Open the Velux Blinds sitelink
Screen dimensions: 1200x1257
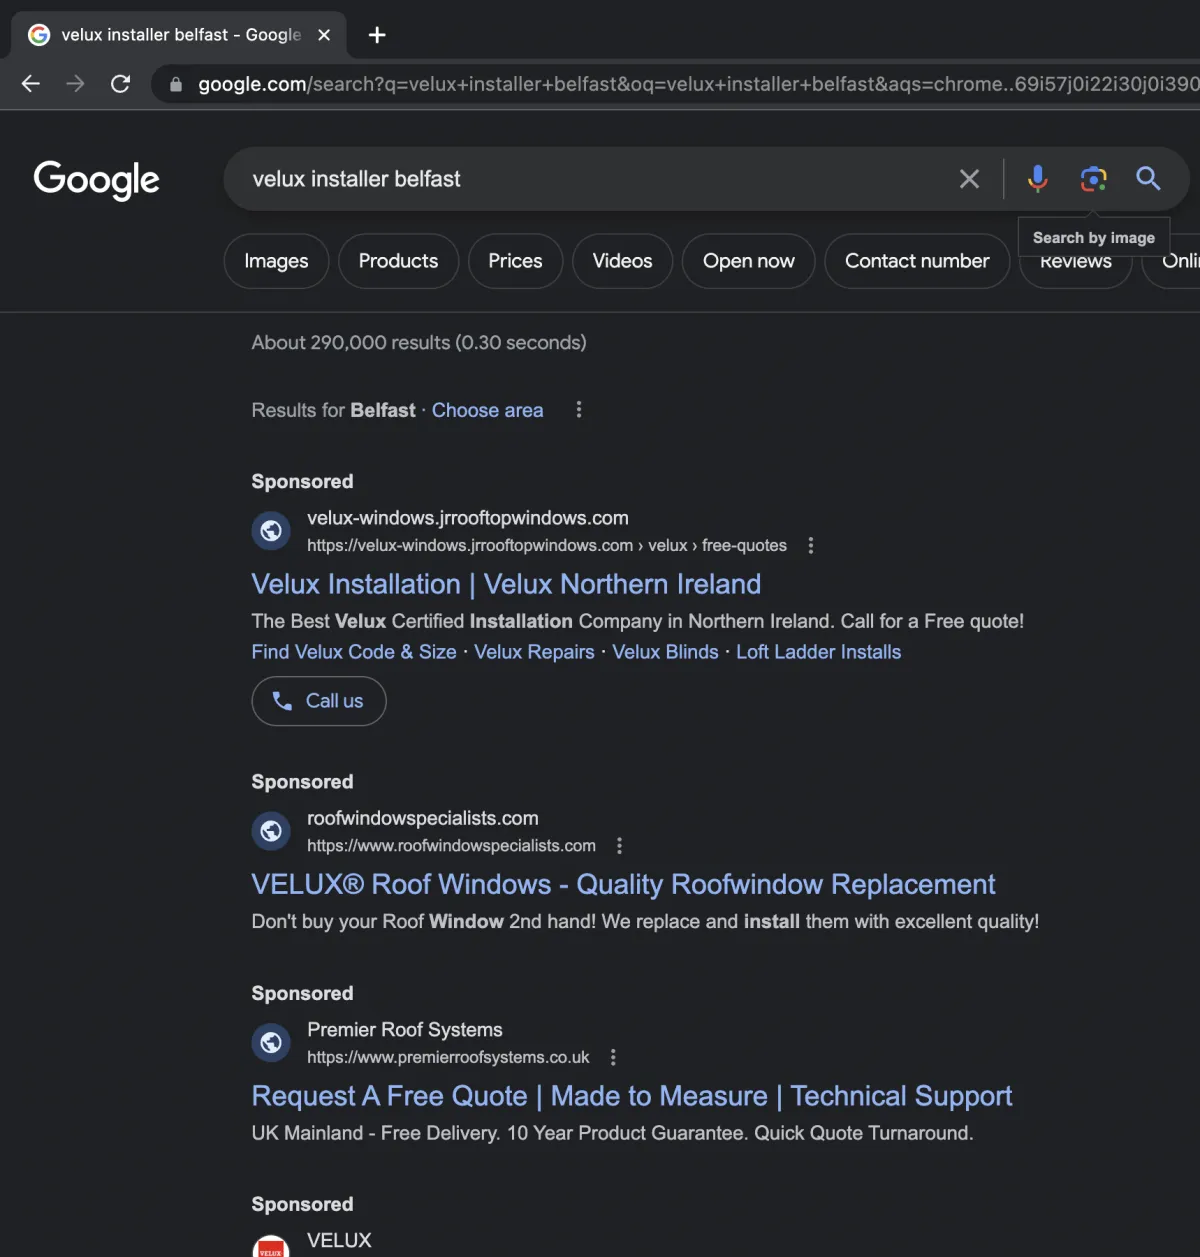(x=665, y=652)
